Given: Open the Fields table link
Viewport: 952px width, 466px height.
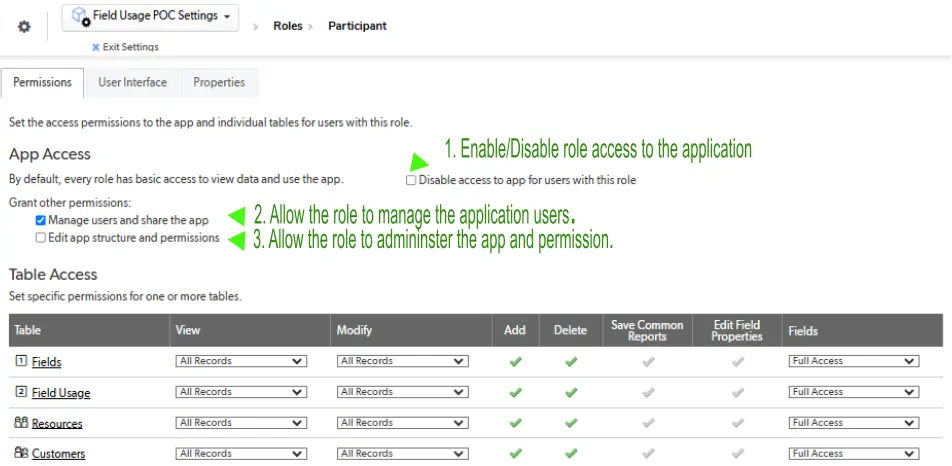Looking at the screenshot, I should [x=47, y=362].
